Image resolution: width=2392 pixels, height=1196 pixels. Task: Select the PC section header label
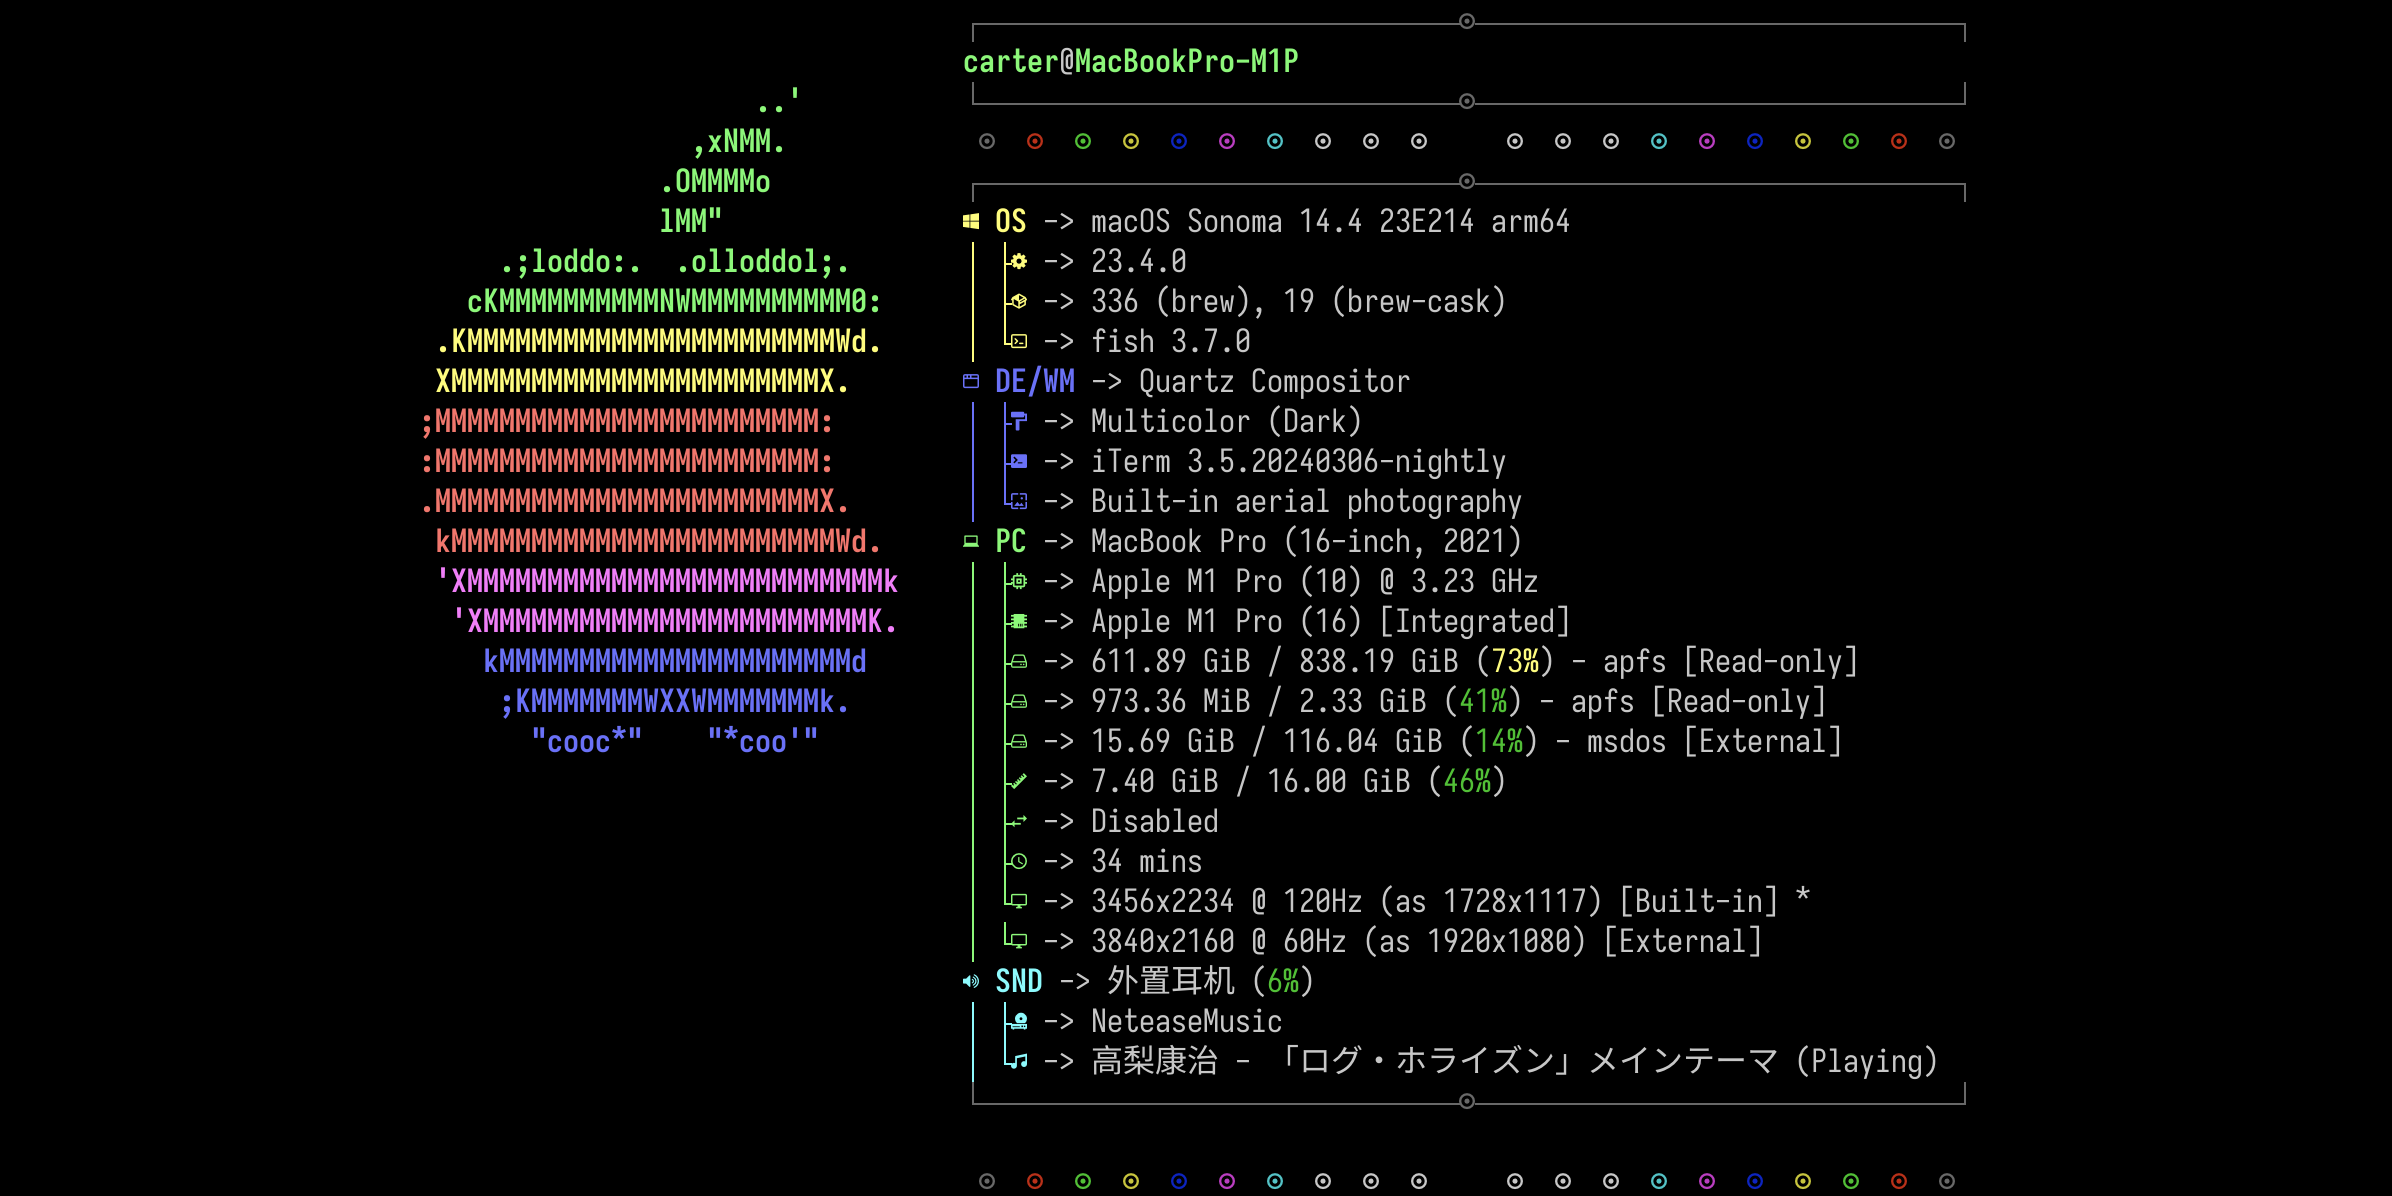click(1010, 541)
